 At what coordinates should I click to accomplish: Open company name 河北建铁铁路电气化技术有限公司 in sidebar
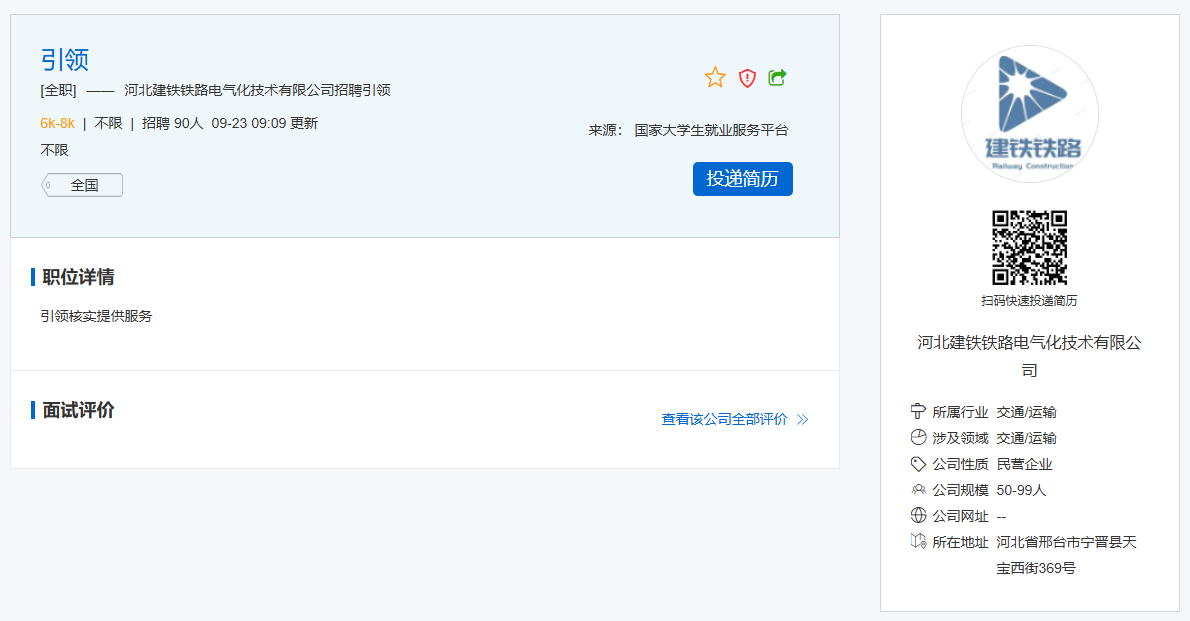(x=1029, y=356)
